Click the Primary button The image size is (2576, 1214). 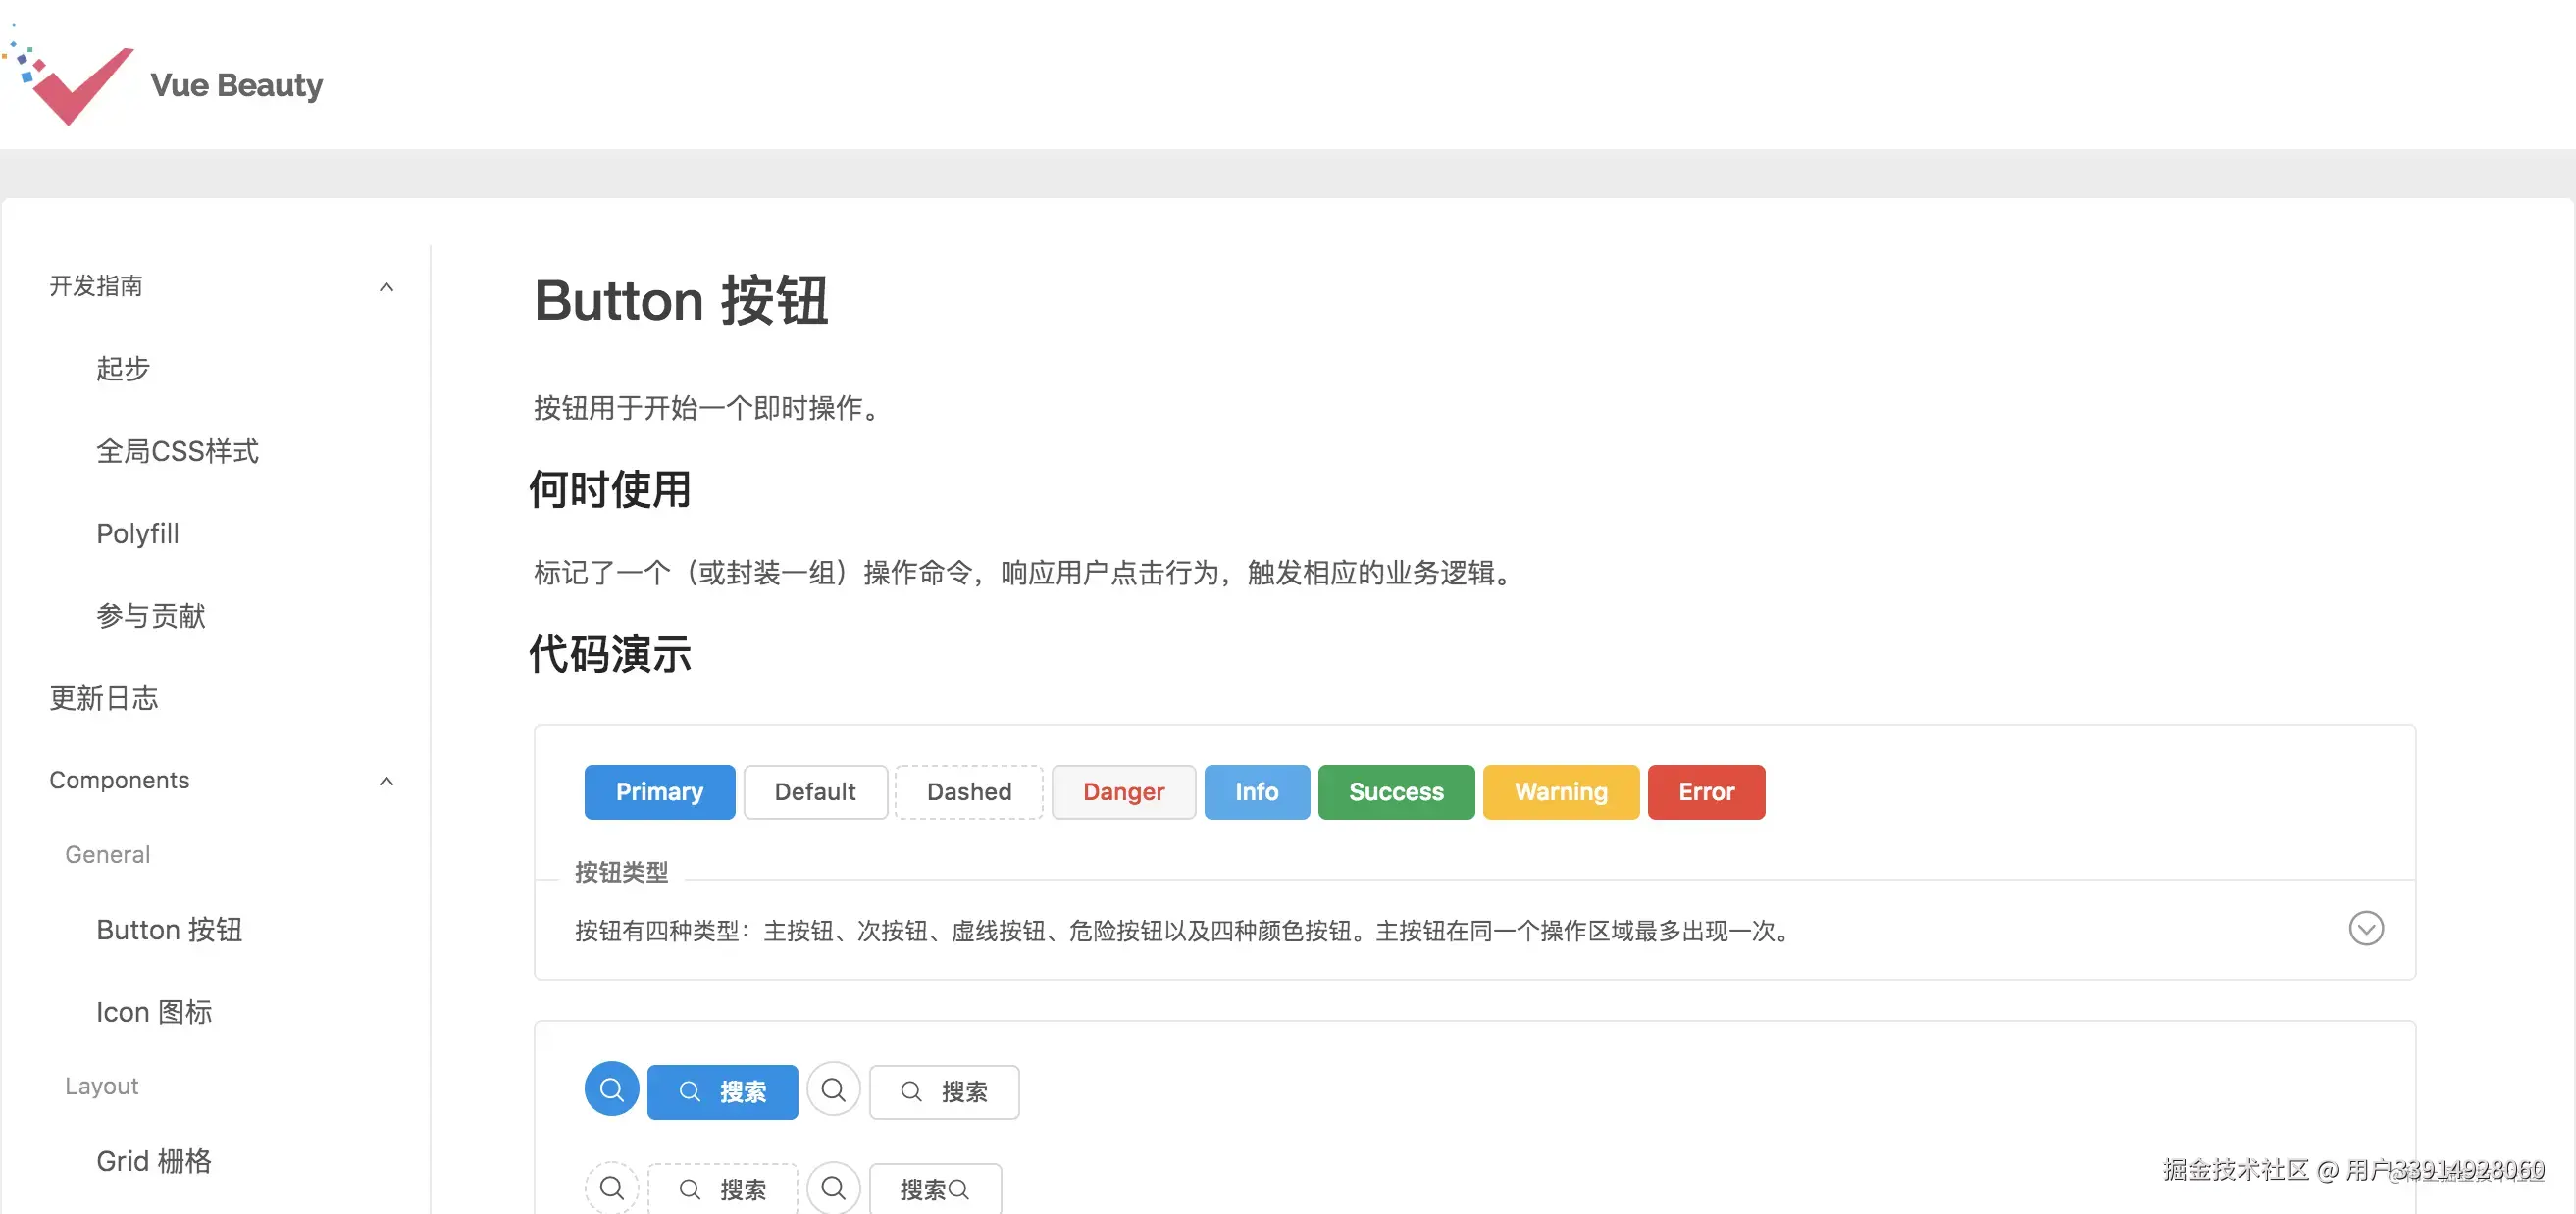(x=659, y=792)
